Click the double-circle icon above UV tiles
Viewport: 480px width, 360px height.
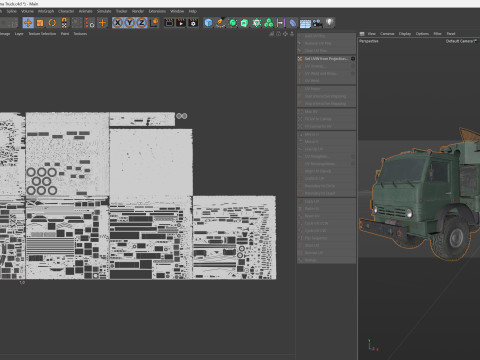(182, 116)
